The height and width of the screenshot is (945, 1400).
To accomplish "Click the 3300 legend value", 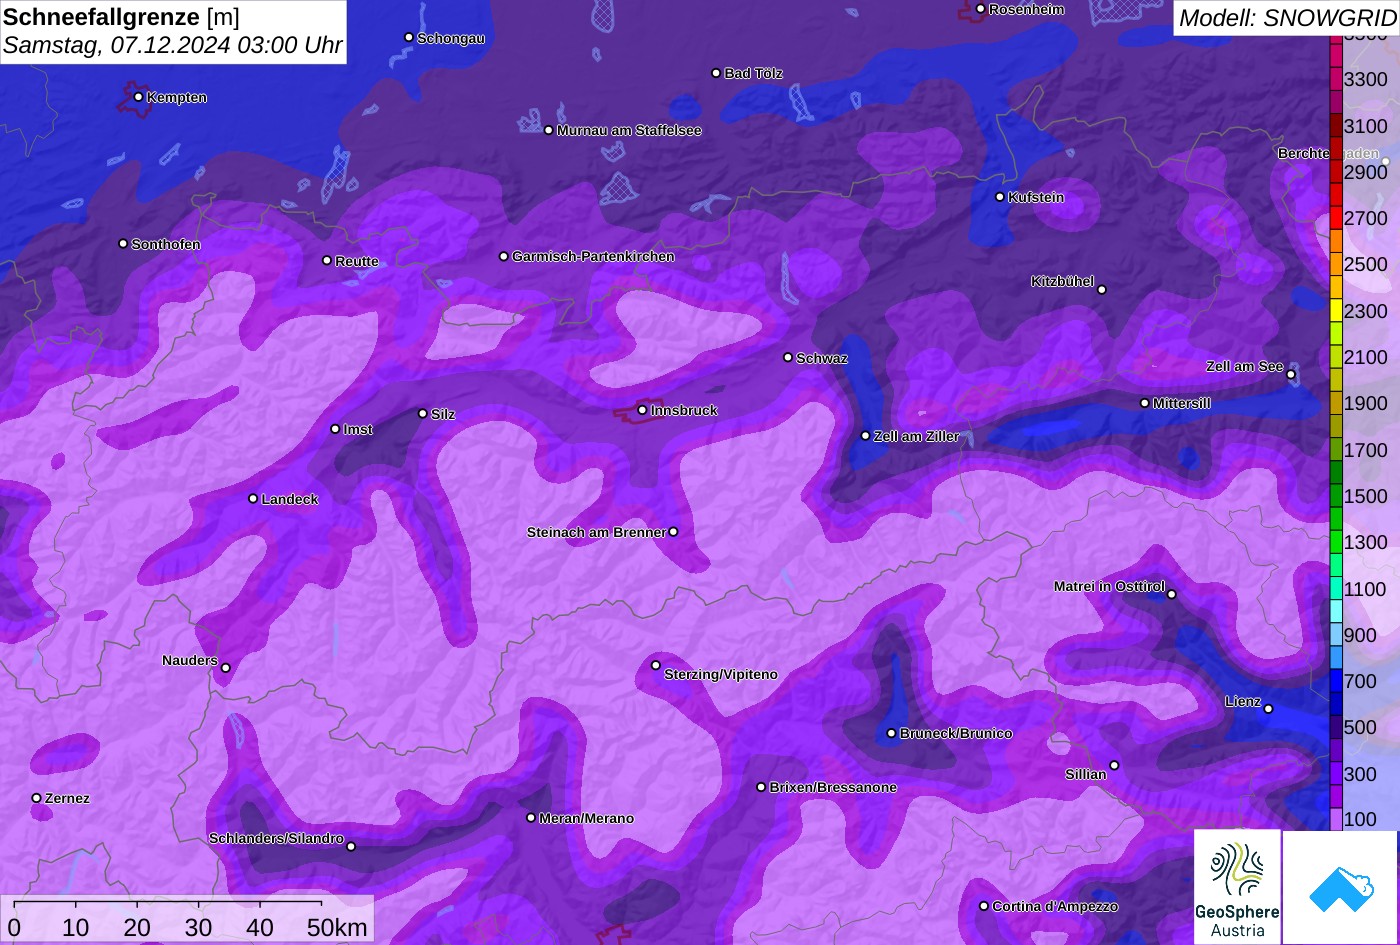I will click(1366, 79).
